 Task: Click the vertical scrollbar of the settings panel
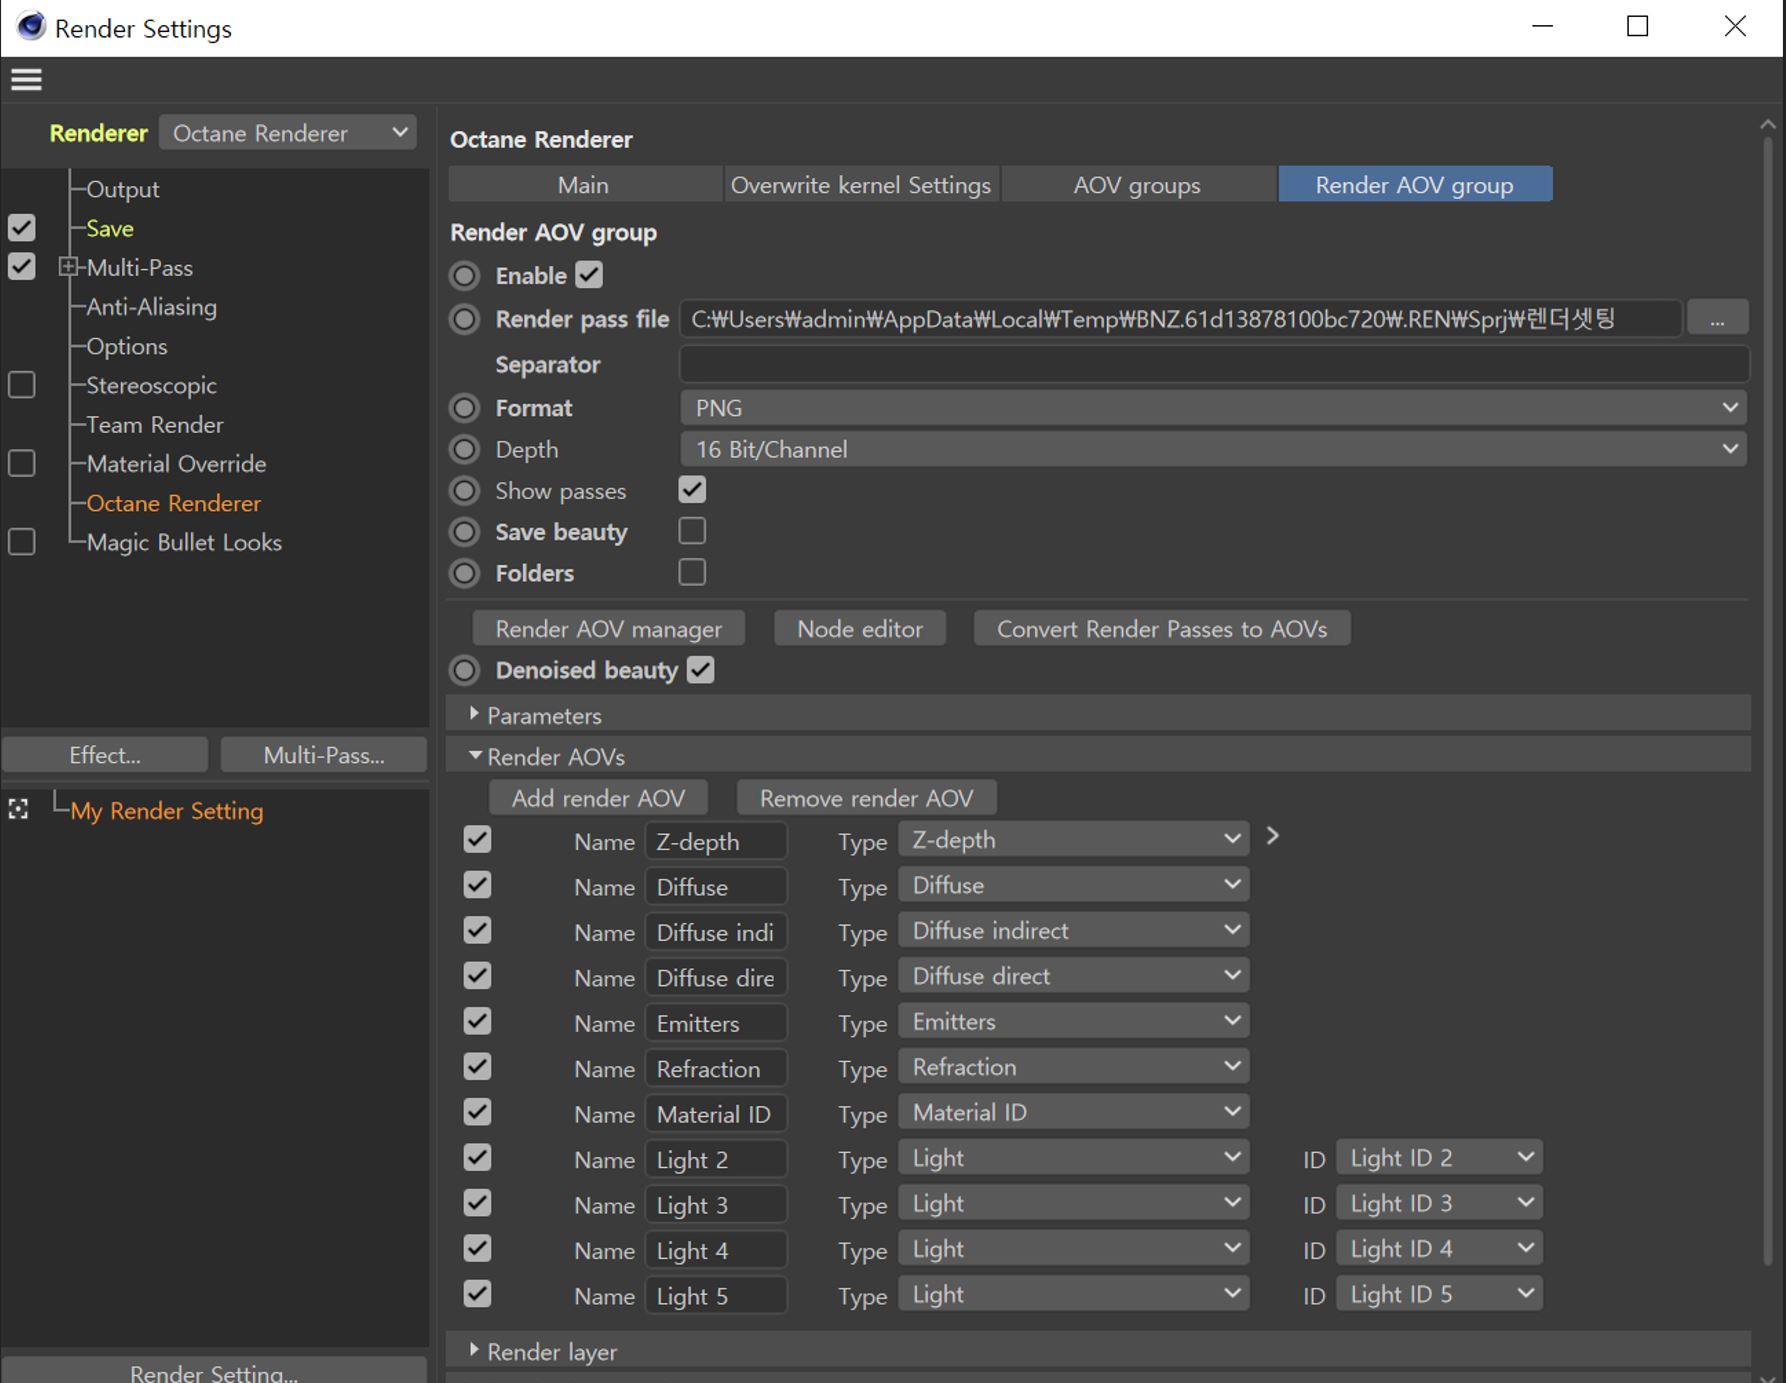point(1768,700)
